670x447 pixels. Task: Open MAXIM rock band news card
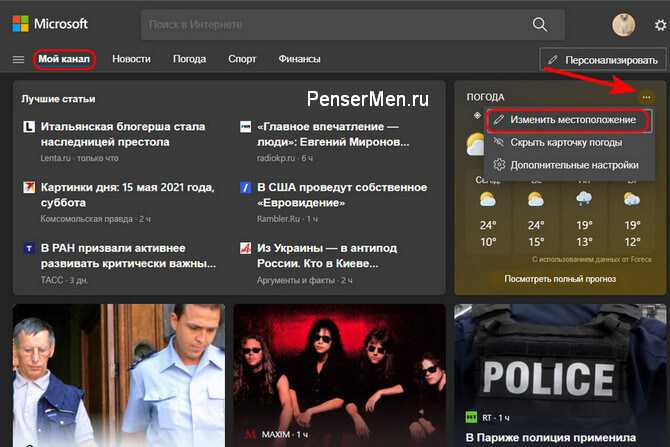point(339,376)
